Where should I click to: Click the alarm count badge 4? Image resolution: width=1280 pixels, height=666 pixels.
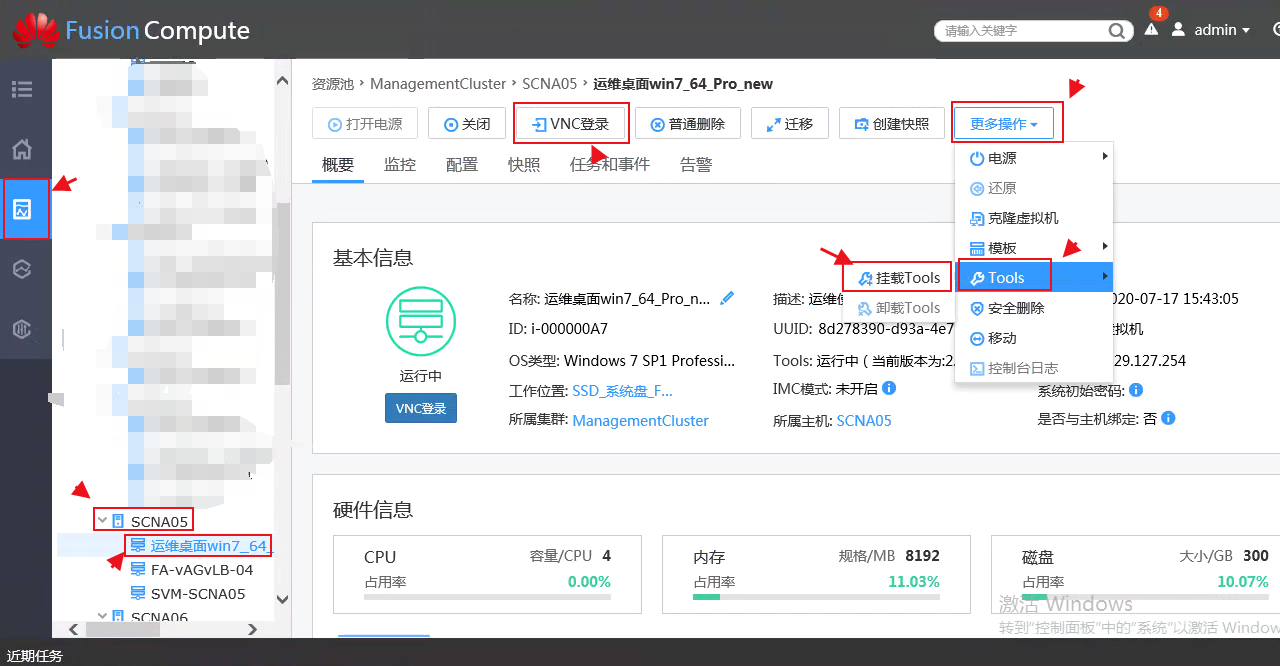coord(1158,13)
